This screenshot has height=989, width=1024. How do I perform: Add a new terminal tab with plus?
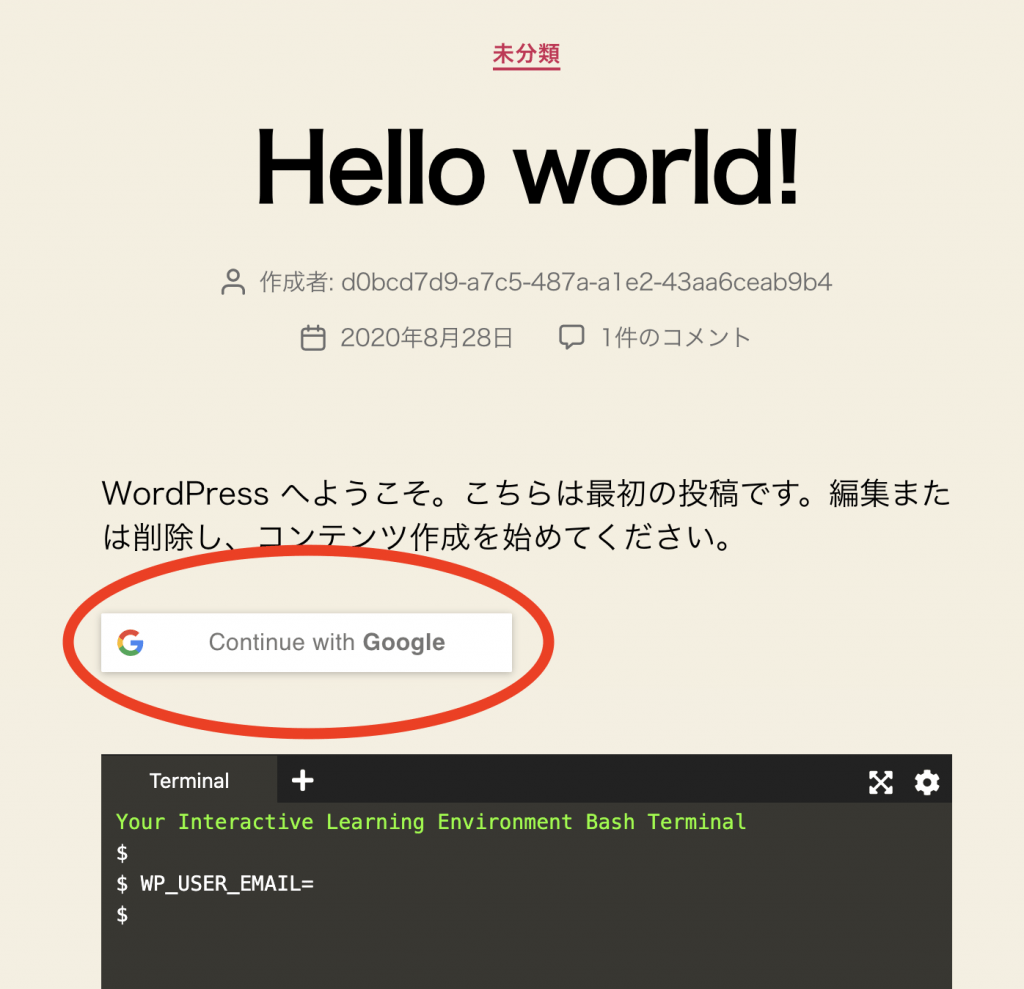coord(302,780)
